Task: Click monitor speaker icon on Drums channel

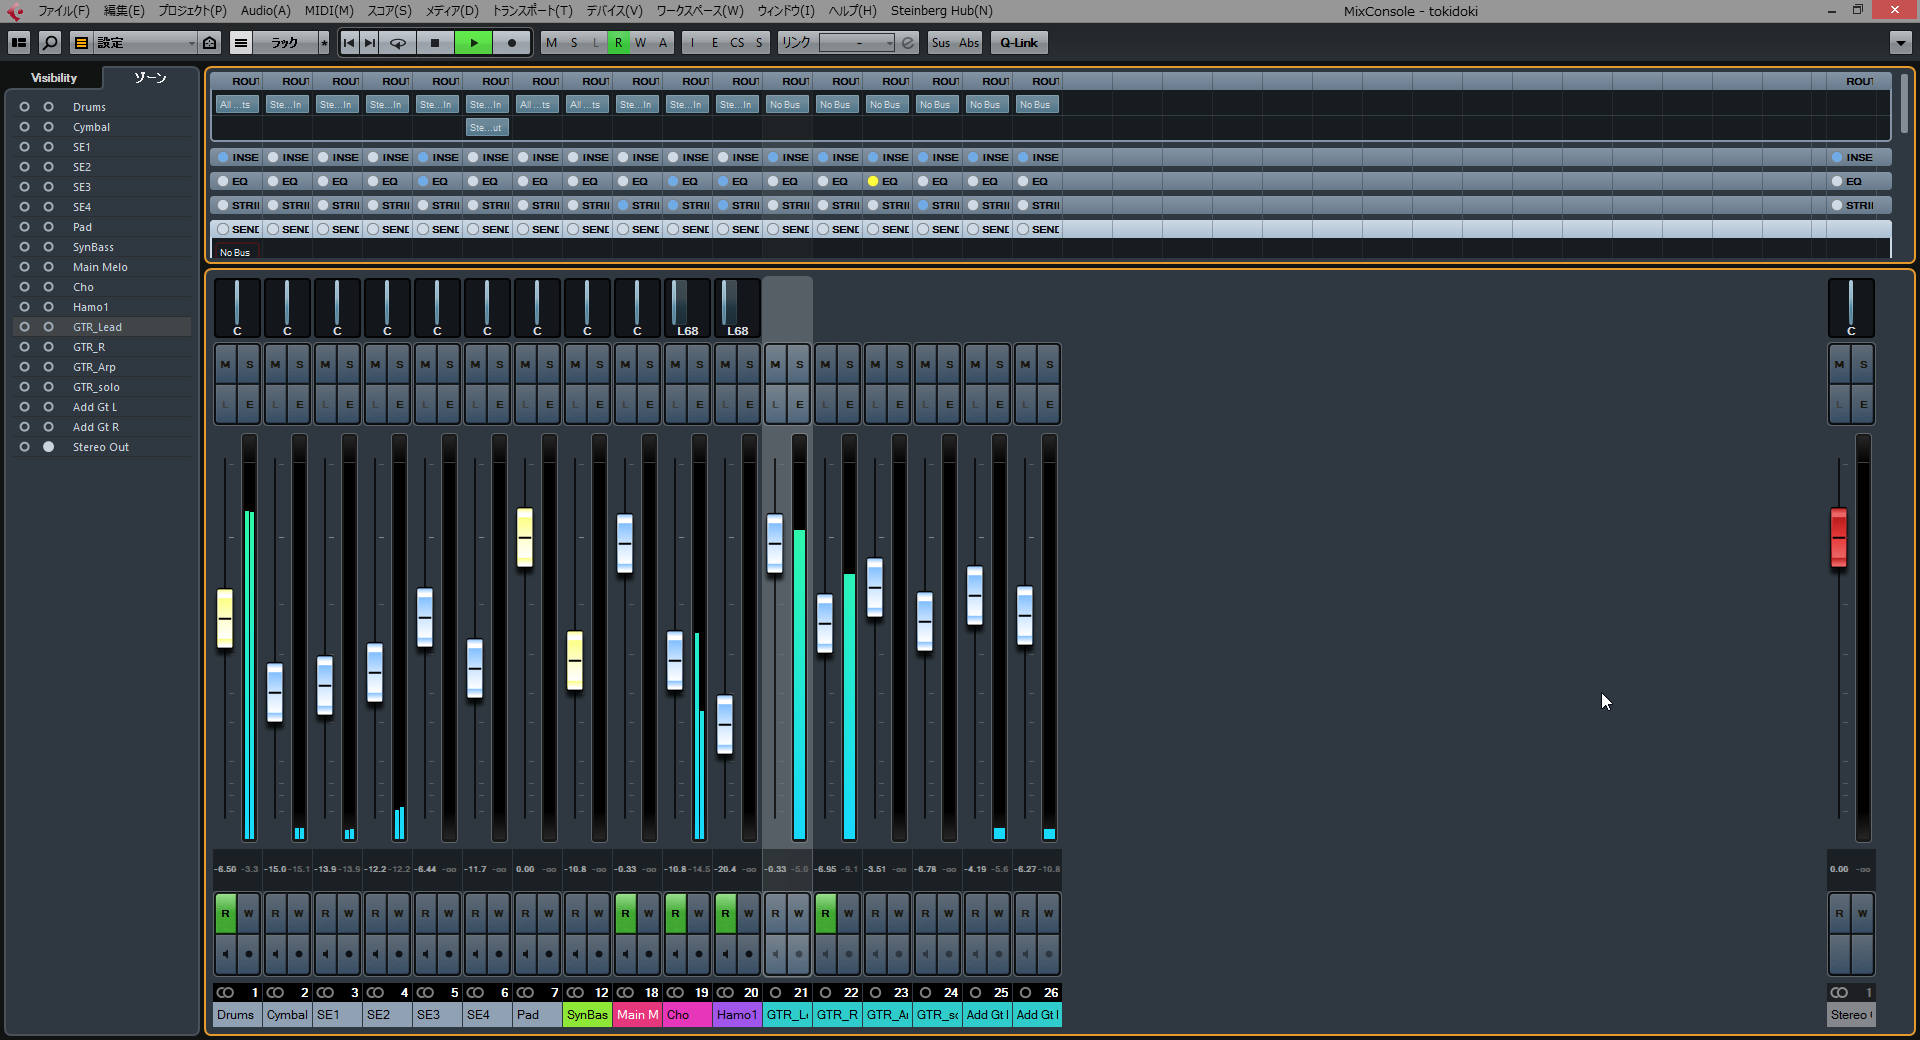Action: (x=226, y=954)
